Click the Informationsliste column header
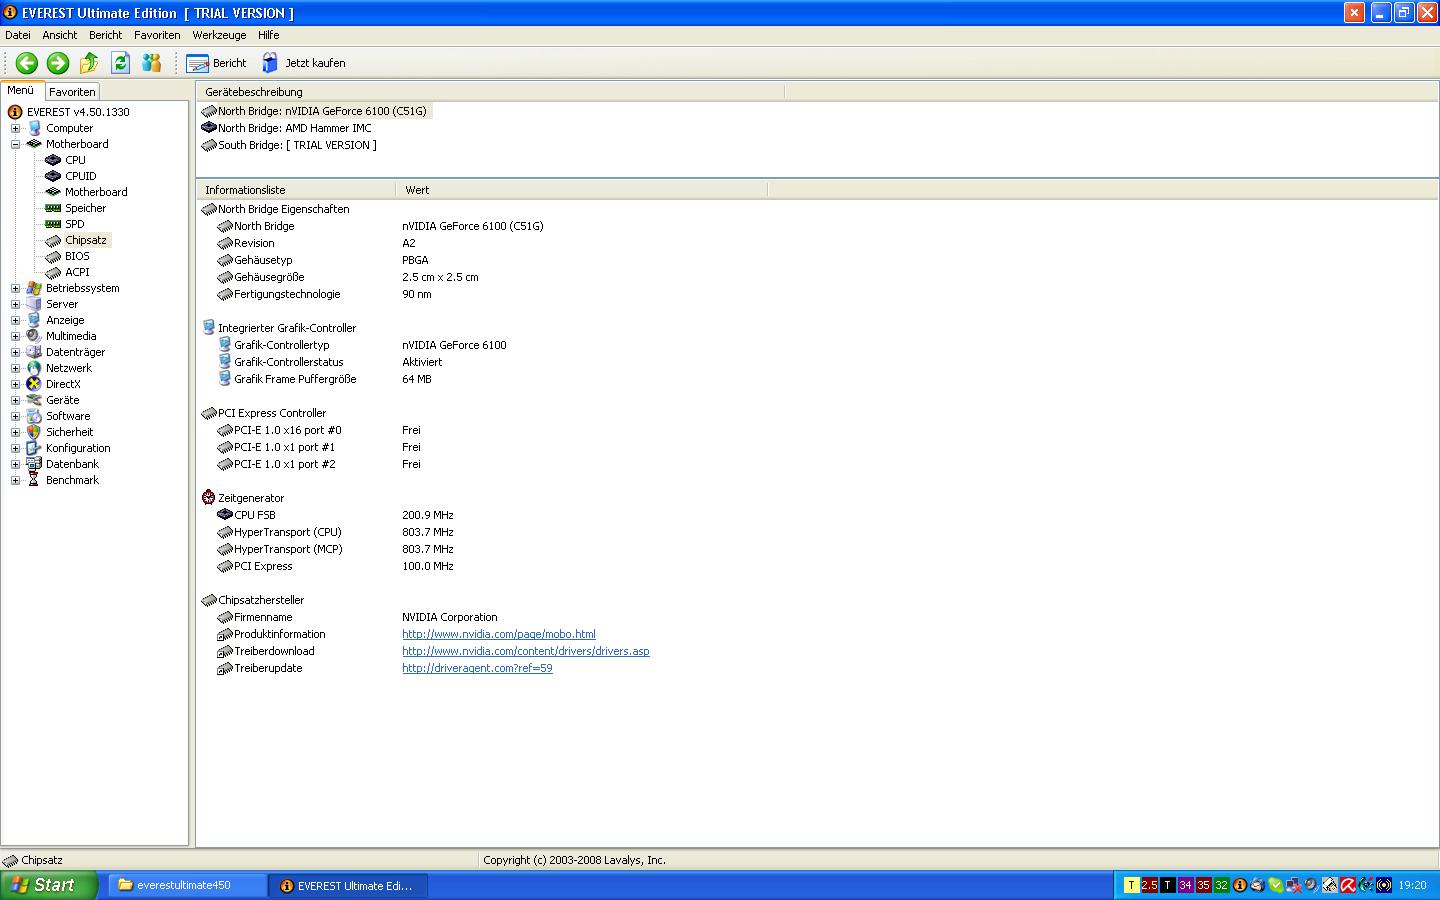The width and height of the screenshot is (1440, 900). [x=296, y=190]
